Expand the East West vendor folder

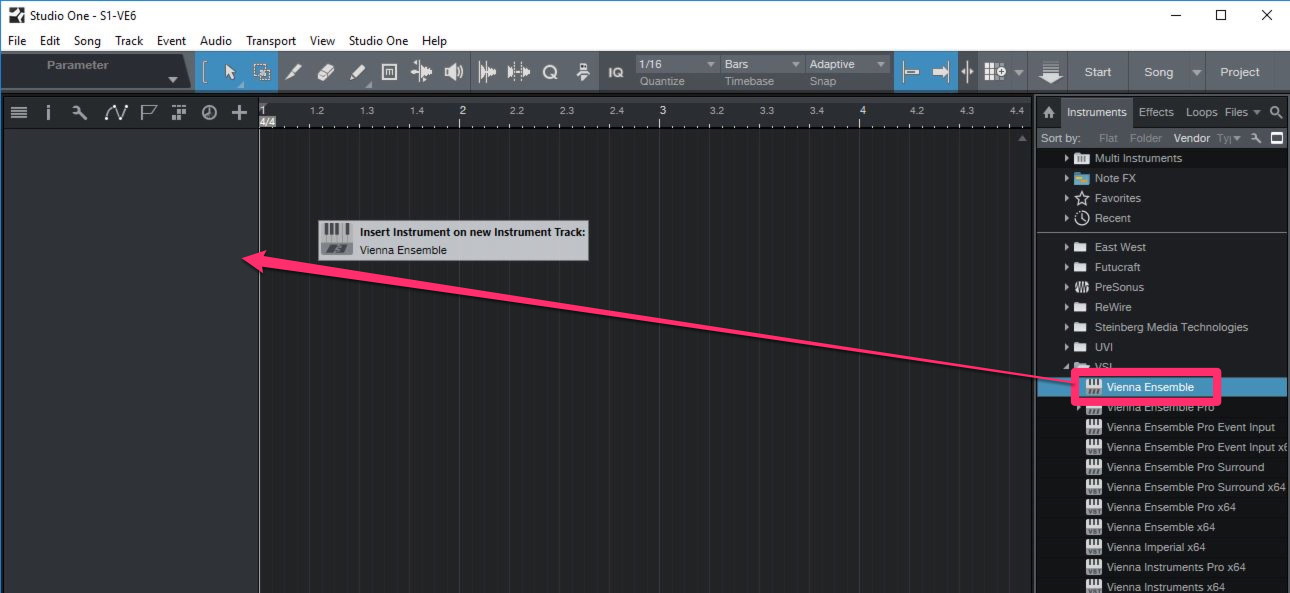click(x=1067, y=247)
